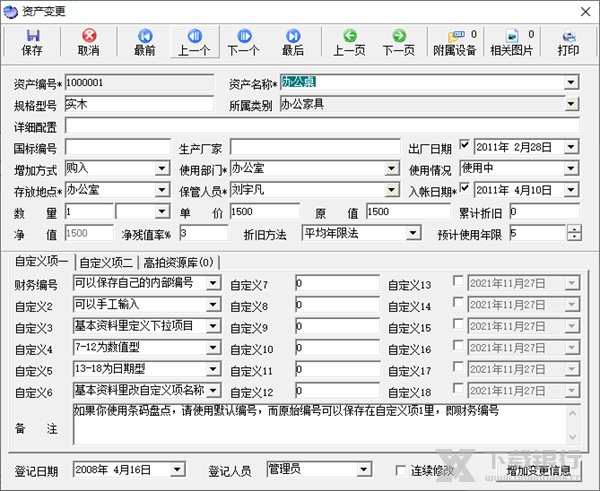Open the 存放地点 dropdown
600x491 pixels.
[162, 190]
